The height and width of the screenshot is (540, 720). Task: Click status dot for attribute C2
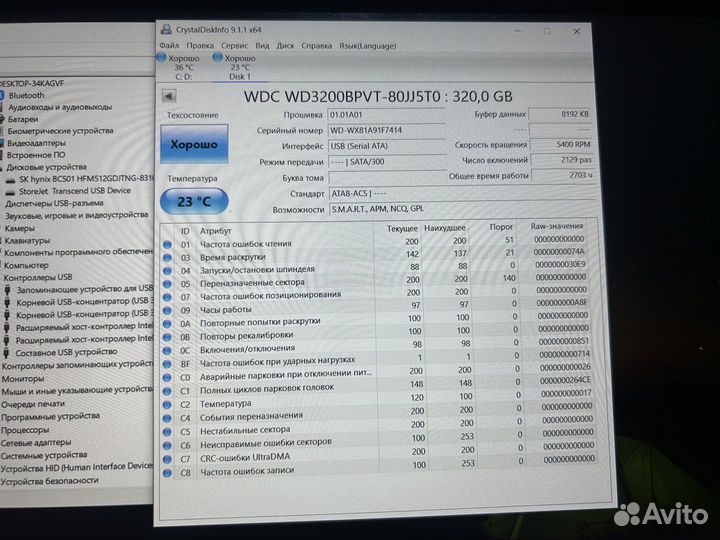coord(167,405)
